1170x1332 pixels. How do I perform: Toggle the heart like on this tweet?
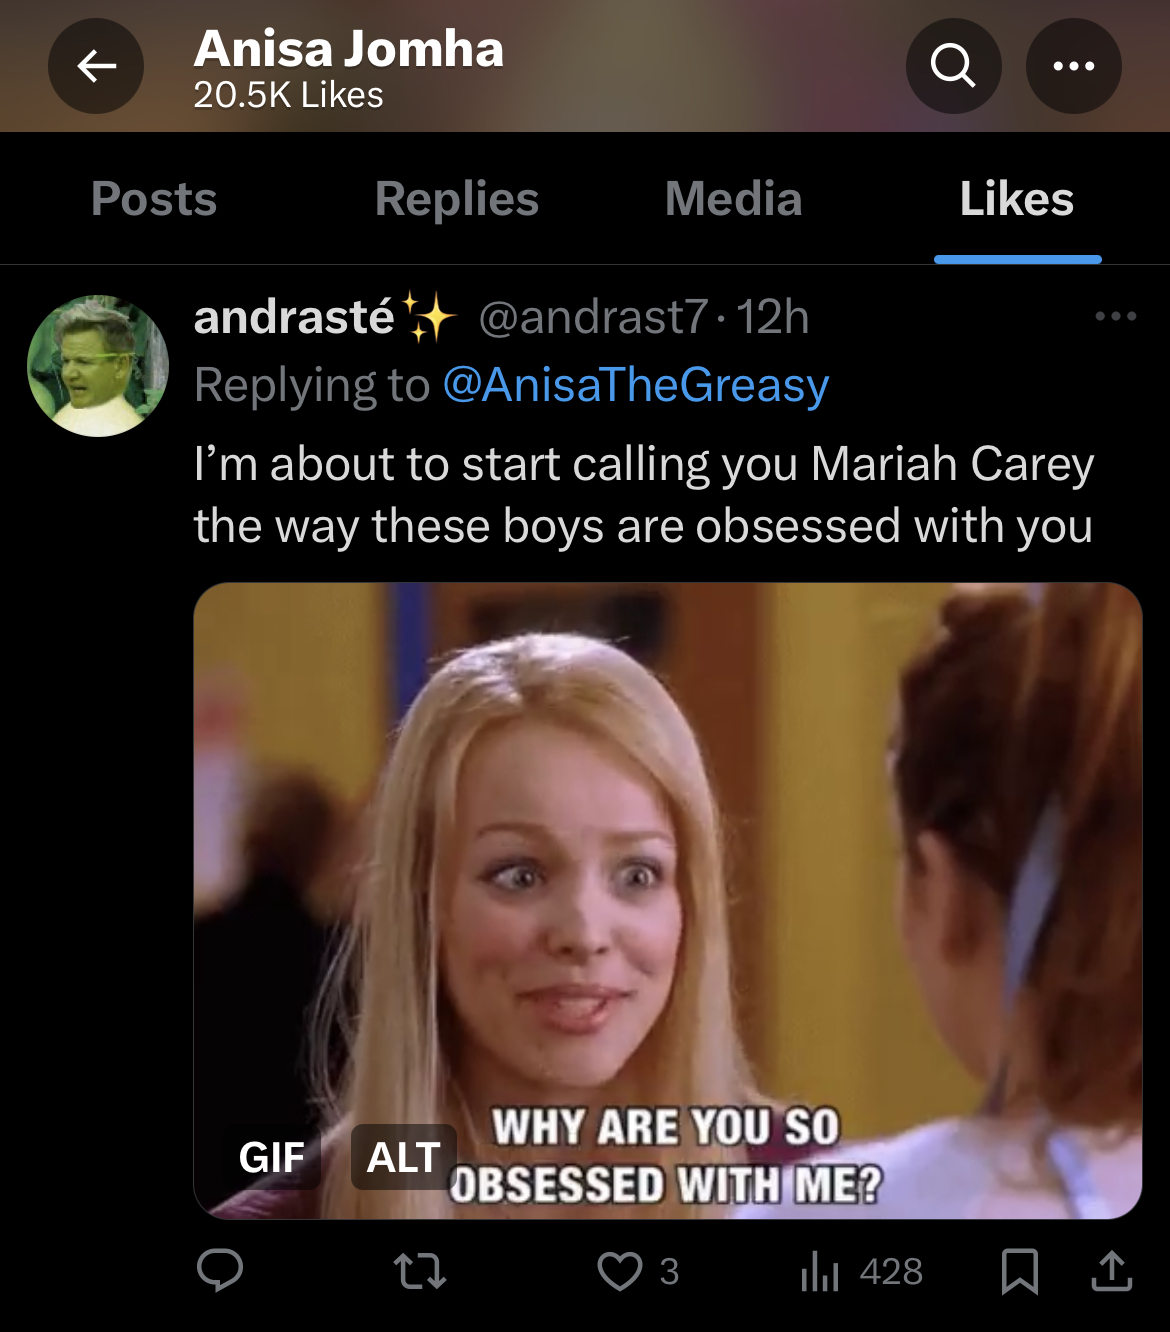[x=620, y=1271]
